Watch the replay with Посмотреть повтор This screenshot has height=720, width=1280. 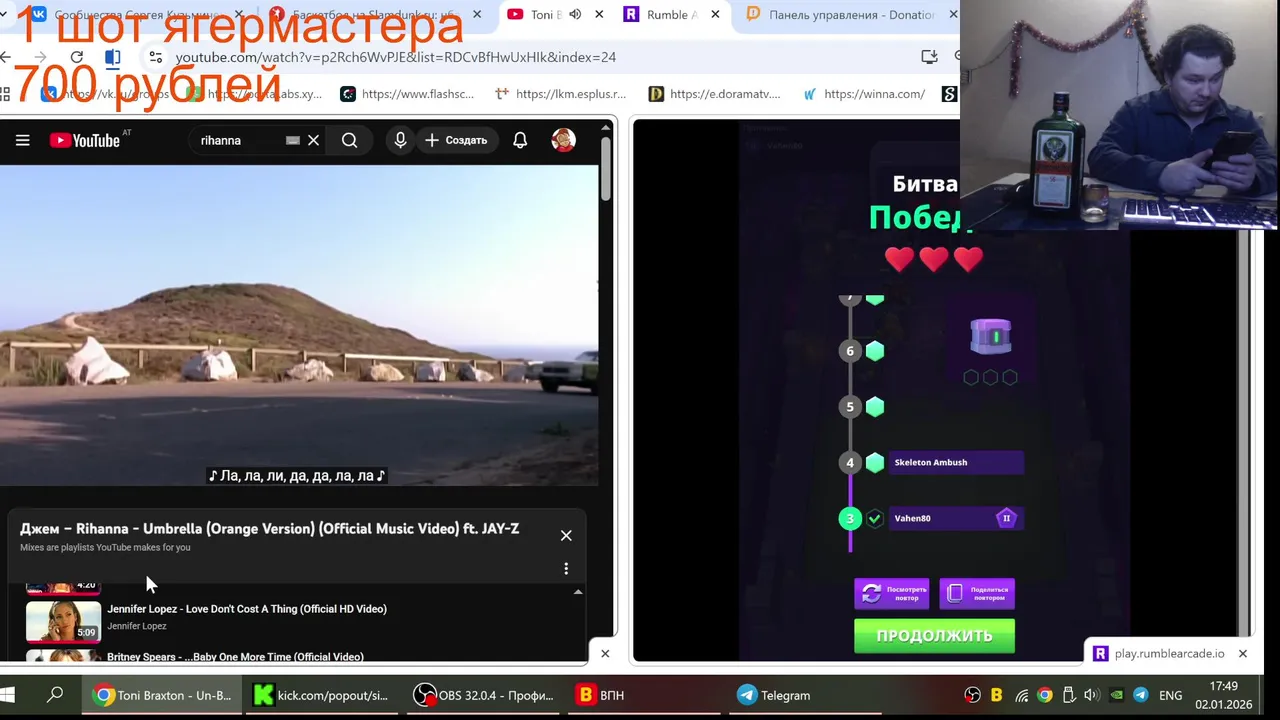(892, 593)
